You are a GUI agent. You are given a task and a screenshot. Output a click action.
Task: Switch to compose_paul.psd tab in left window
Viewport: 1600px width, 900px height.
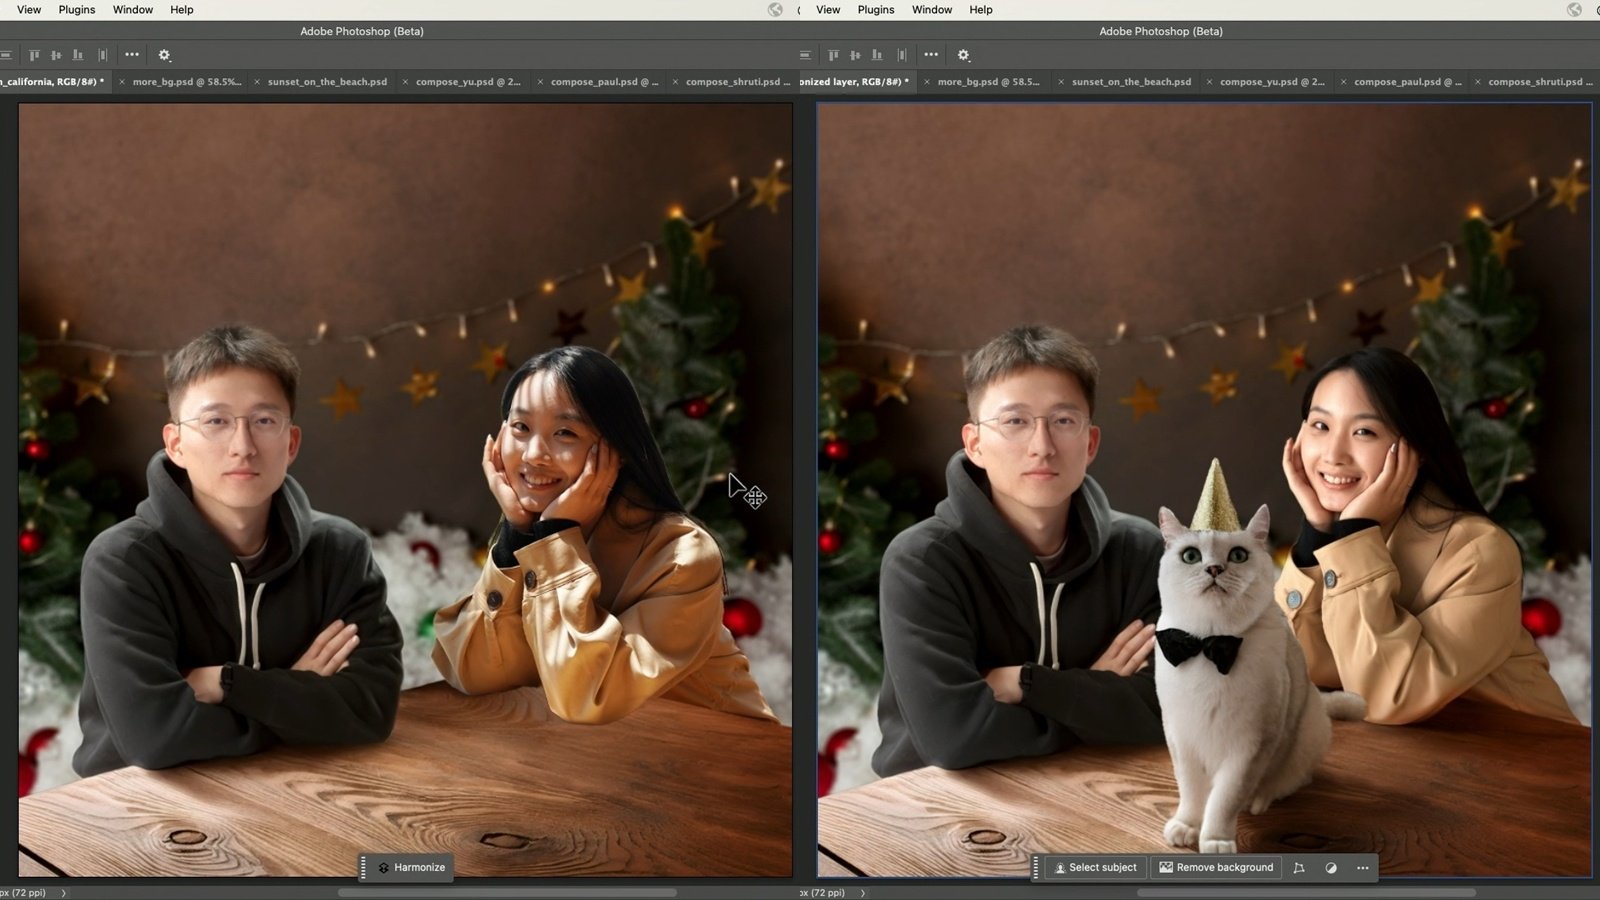pos(604,82)
